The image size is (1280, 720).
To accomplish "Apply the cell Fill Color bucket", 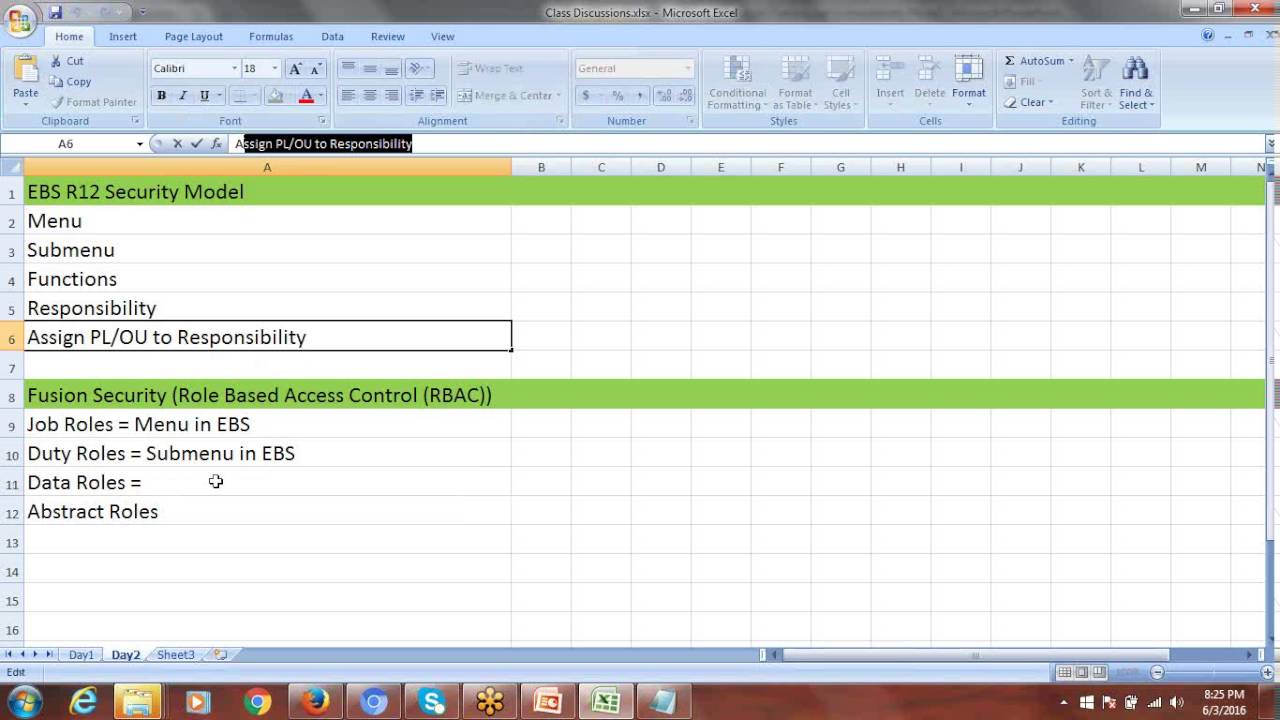I will tap(275, 96).
